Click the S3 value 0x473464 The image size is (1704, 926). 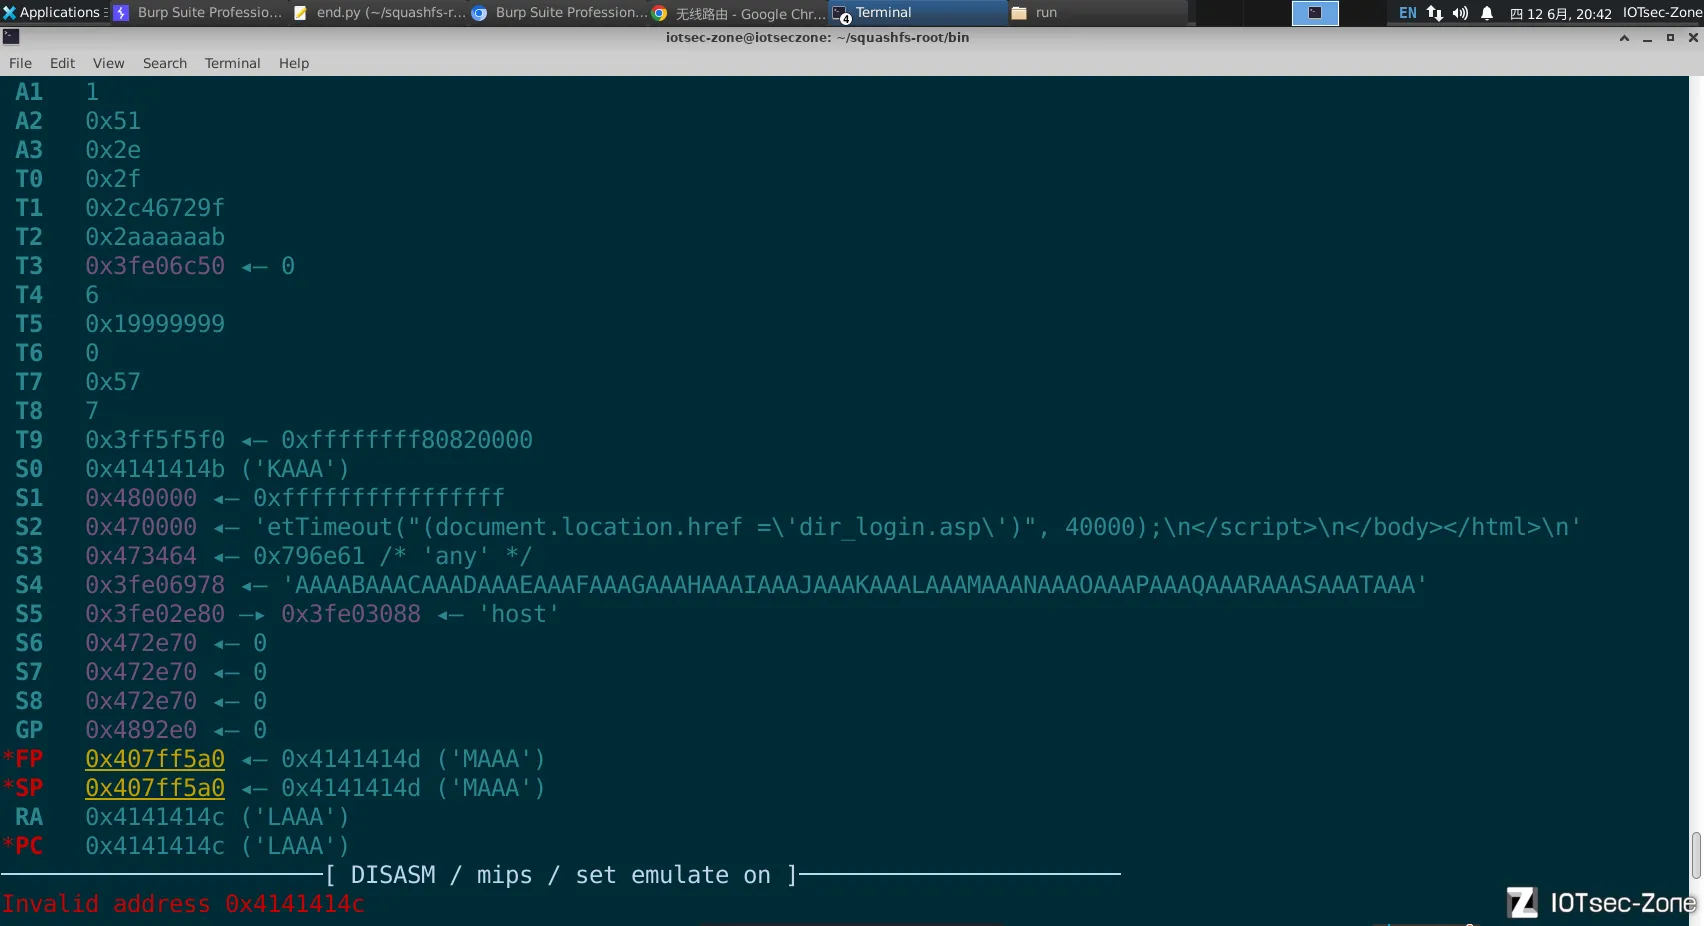pos(141,556)
